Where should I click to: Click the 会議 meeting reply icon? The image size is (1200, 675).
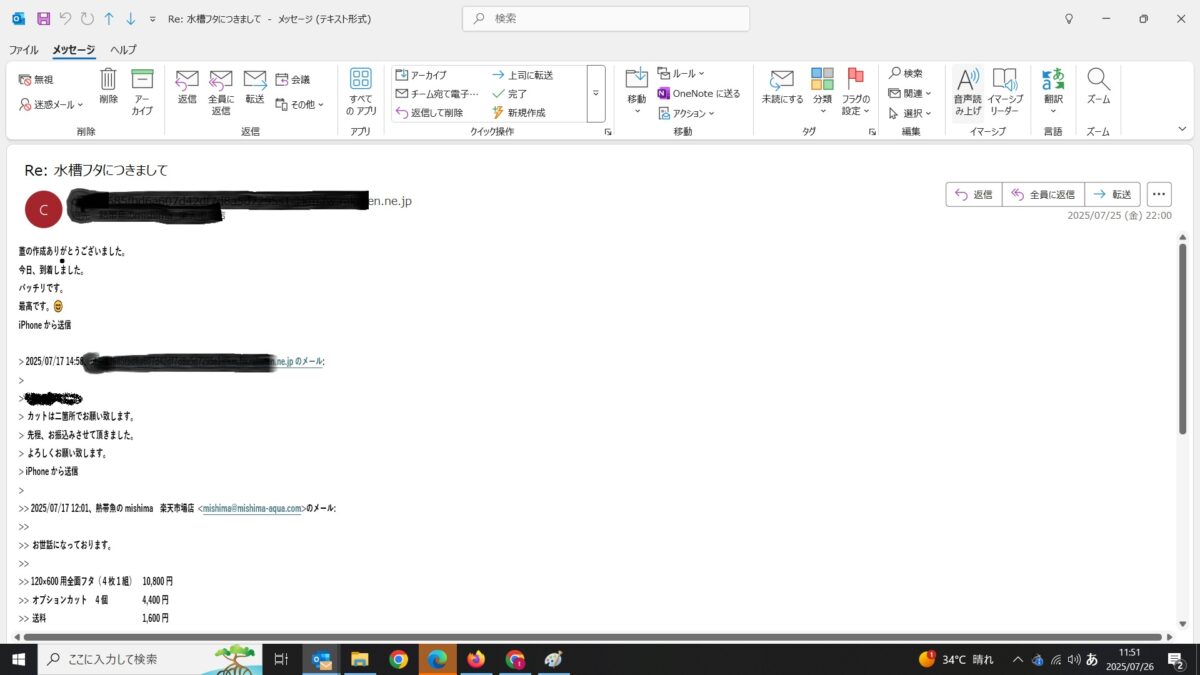(x=292, y=80)
